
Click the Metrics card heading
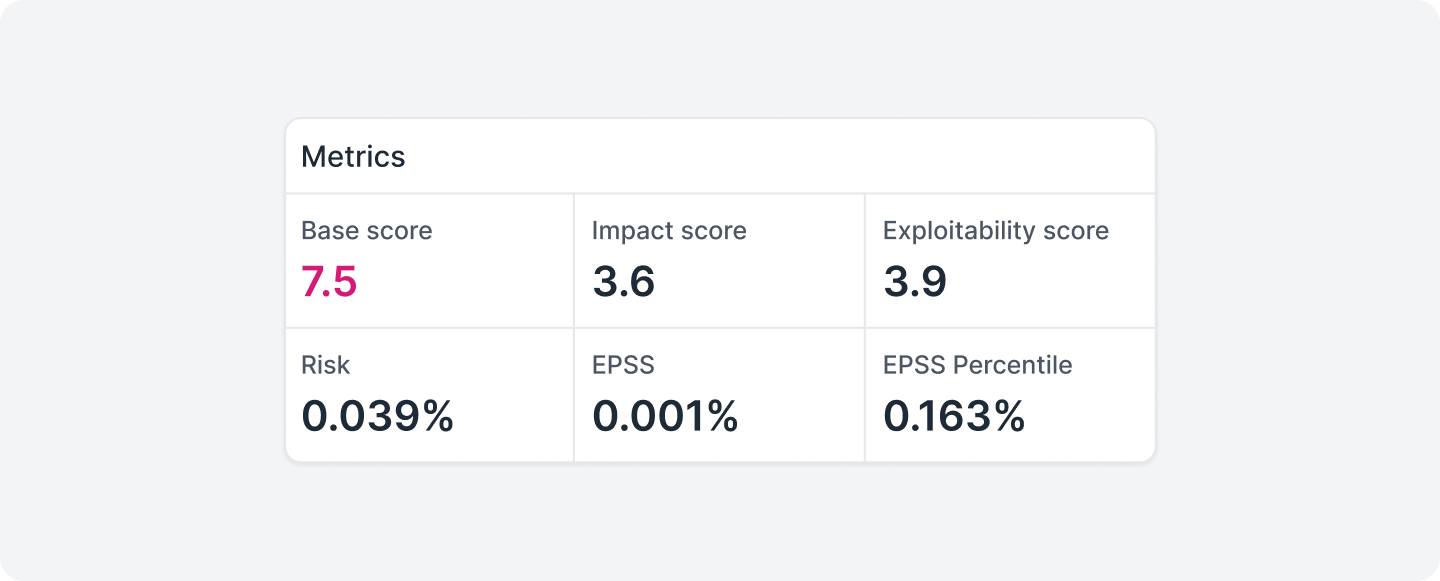pyautogui.click(x=353, y=157)
